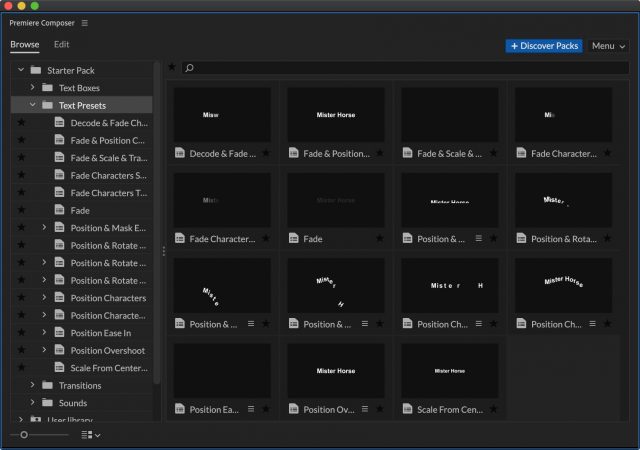The height and width of the screenshot is (450, 640).
Task: Favorite the Decode & Fade thumbnail star
Action: 266,154
